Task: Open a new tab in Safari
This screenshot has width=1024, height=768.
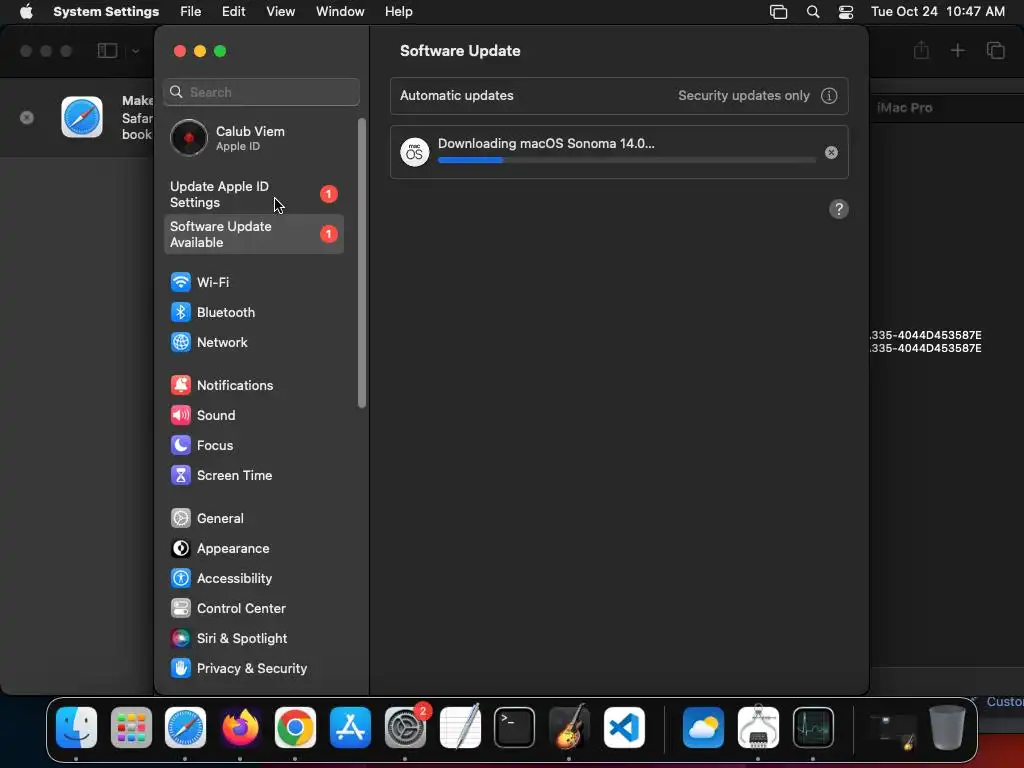Action: (957, 50)
